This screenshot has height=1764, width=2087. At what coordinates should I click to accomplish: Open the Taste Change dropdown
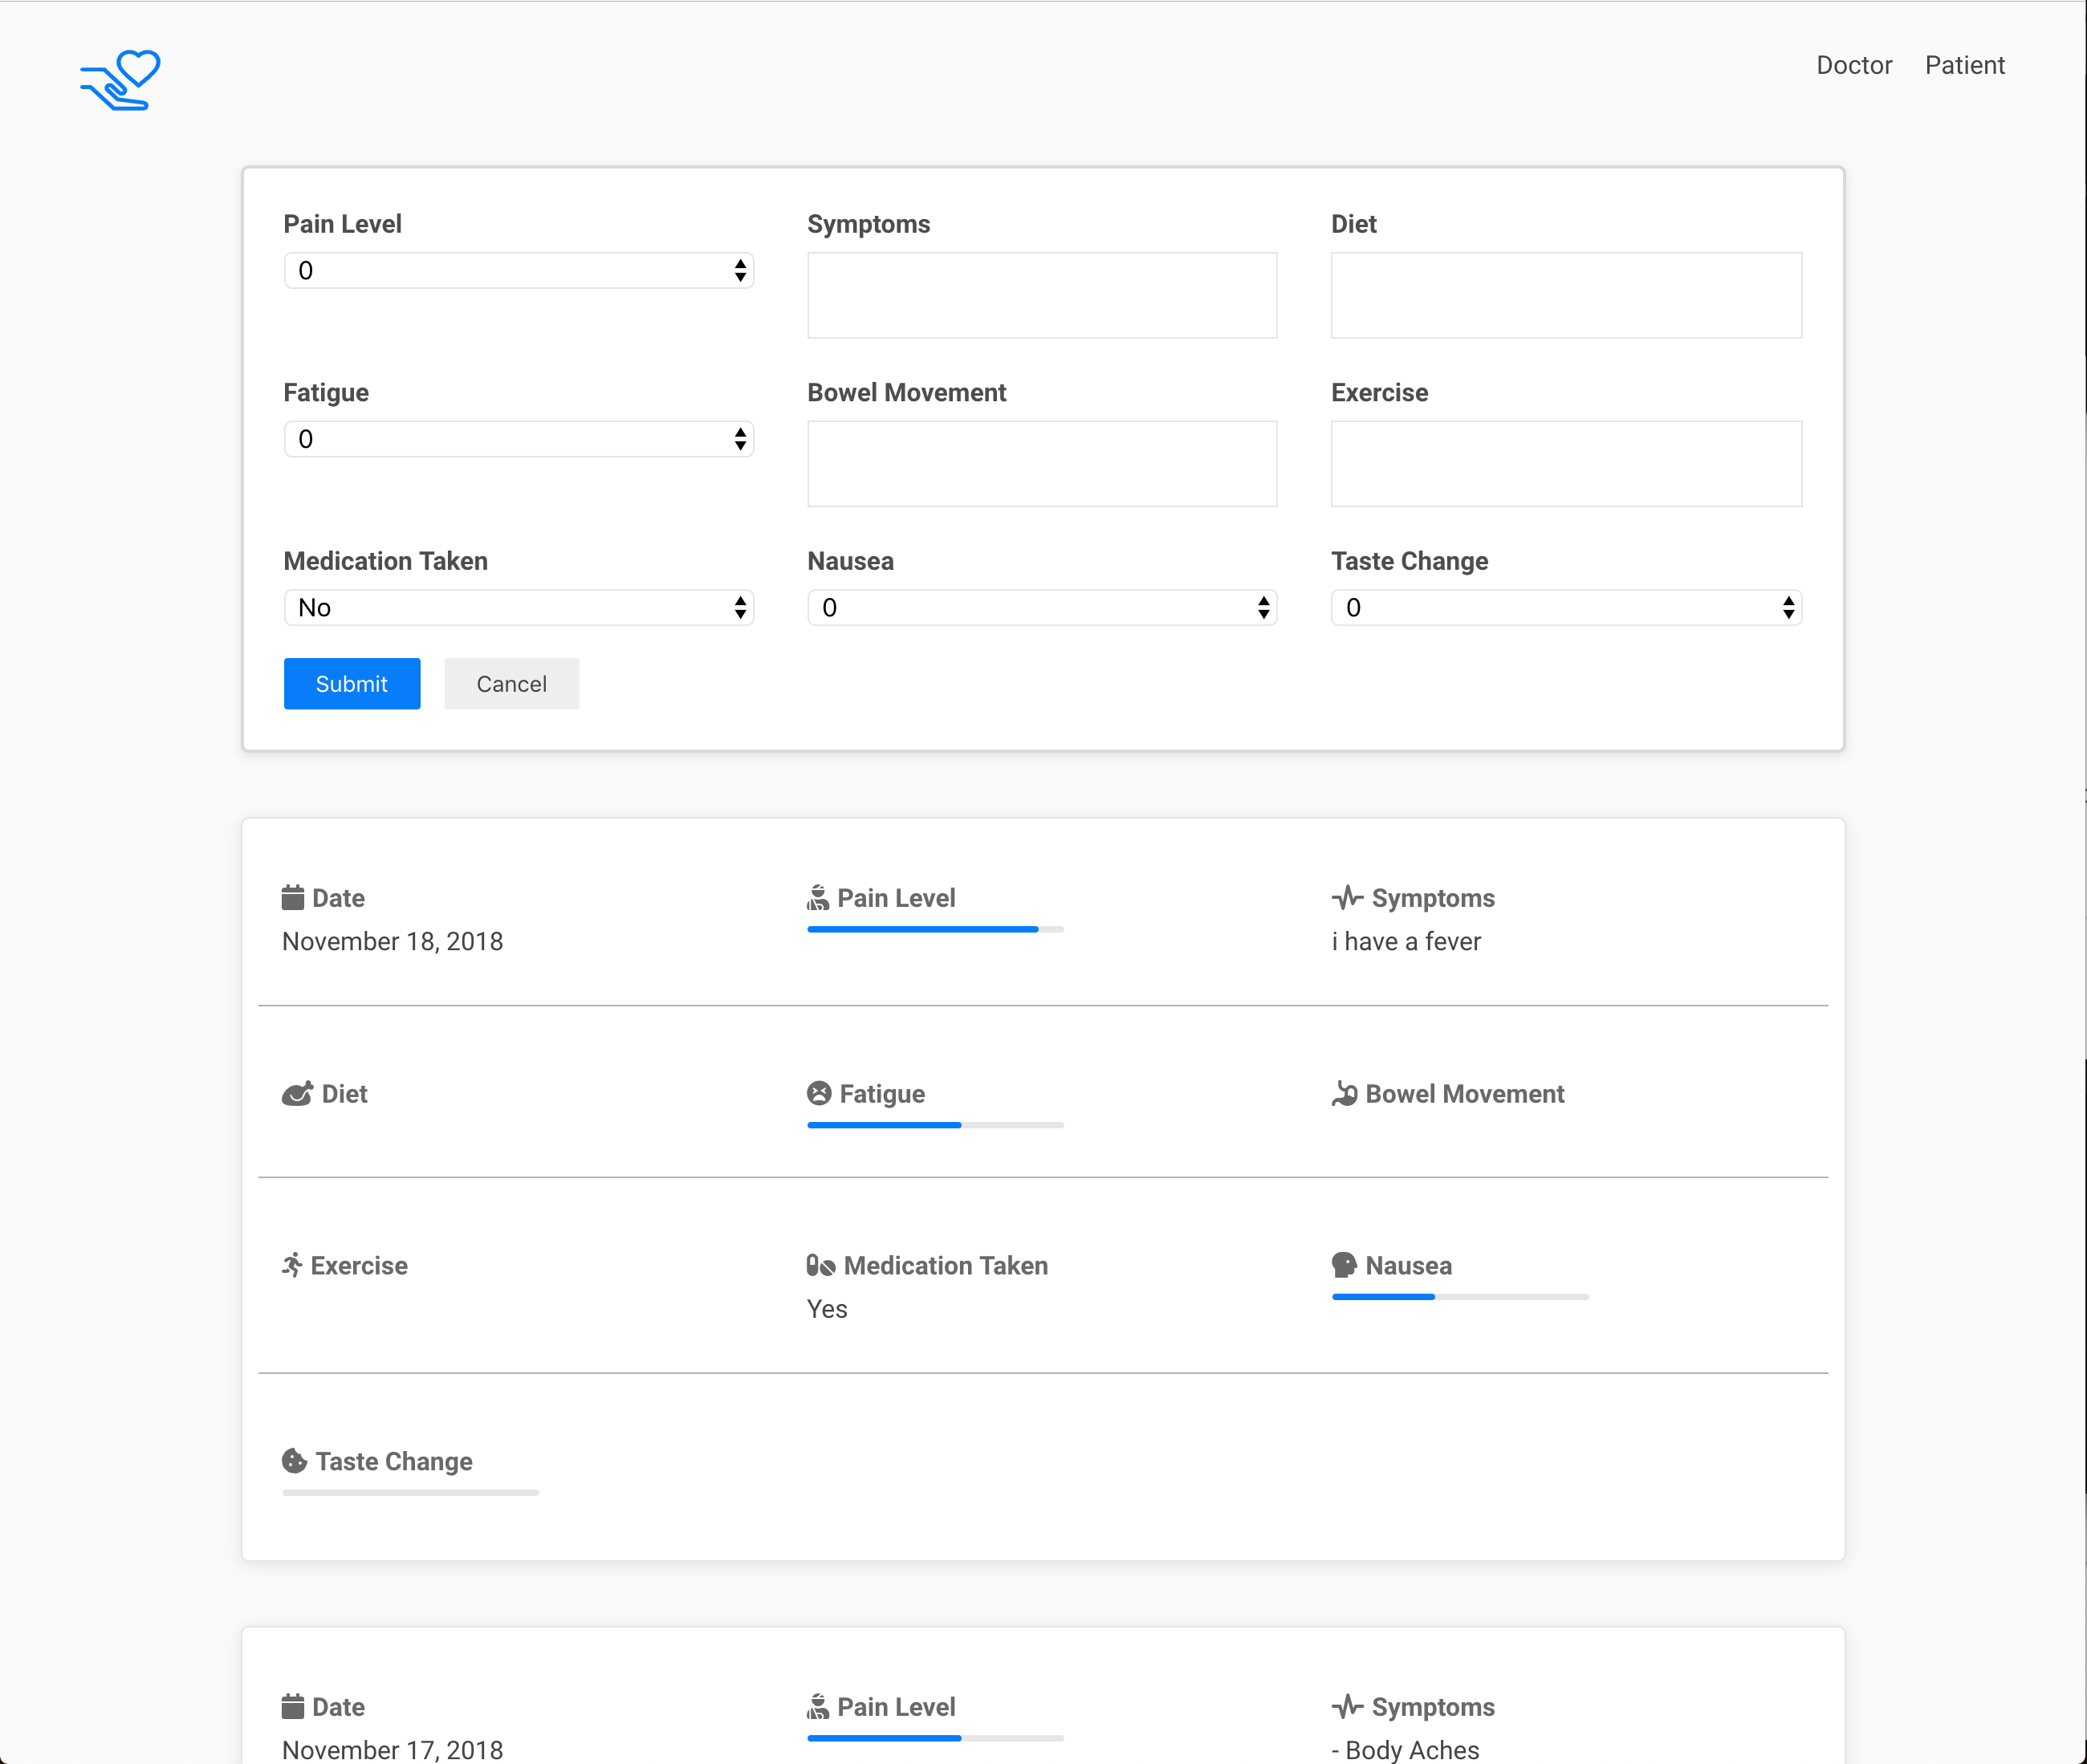coord(1565,608)
